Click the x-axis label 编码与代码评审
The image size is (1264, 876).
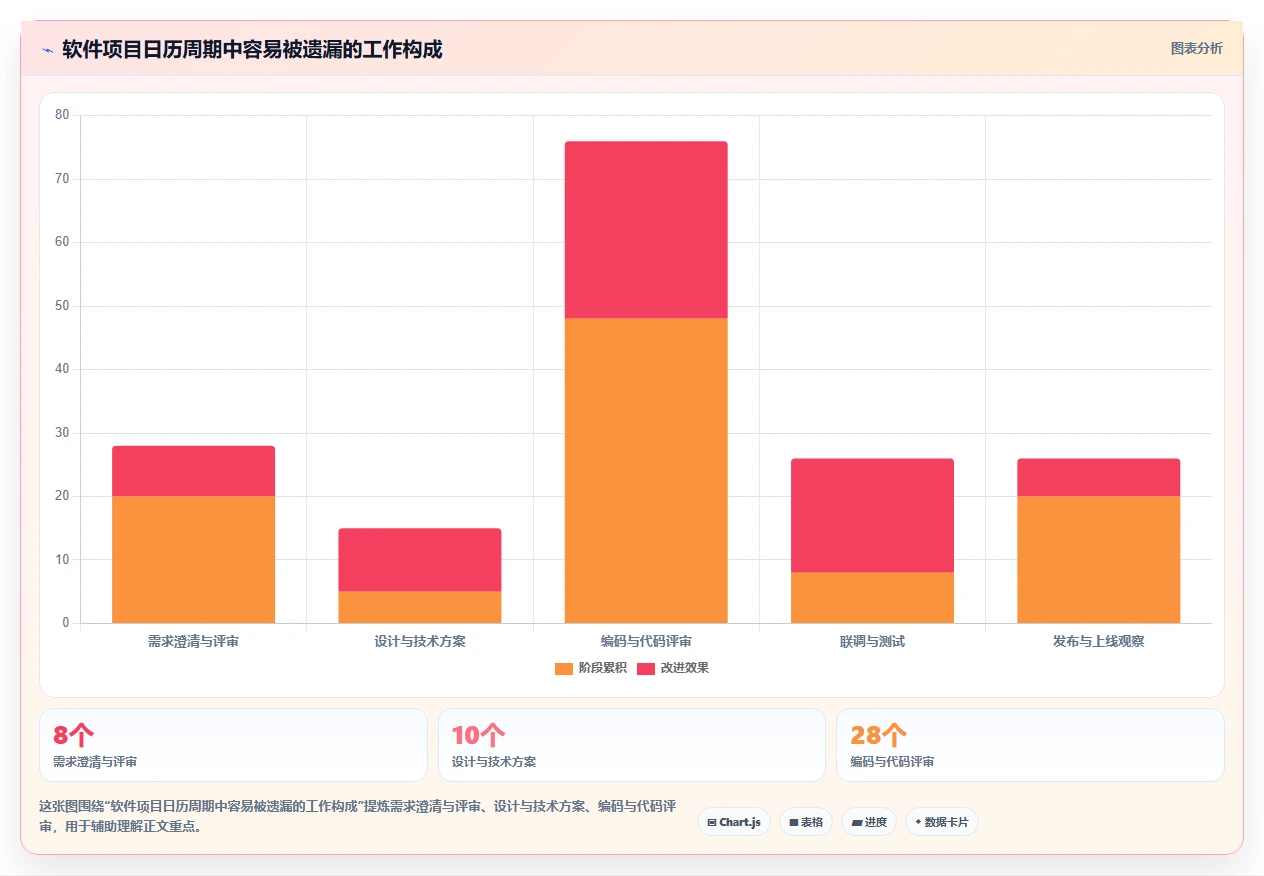(x=646, y=641)
